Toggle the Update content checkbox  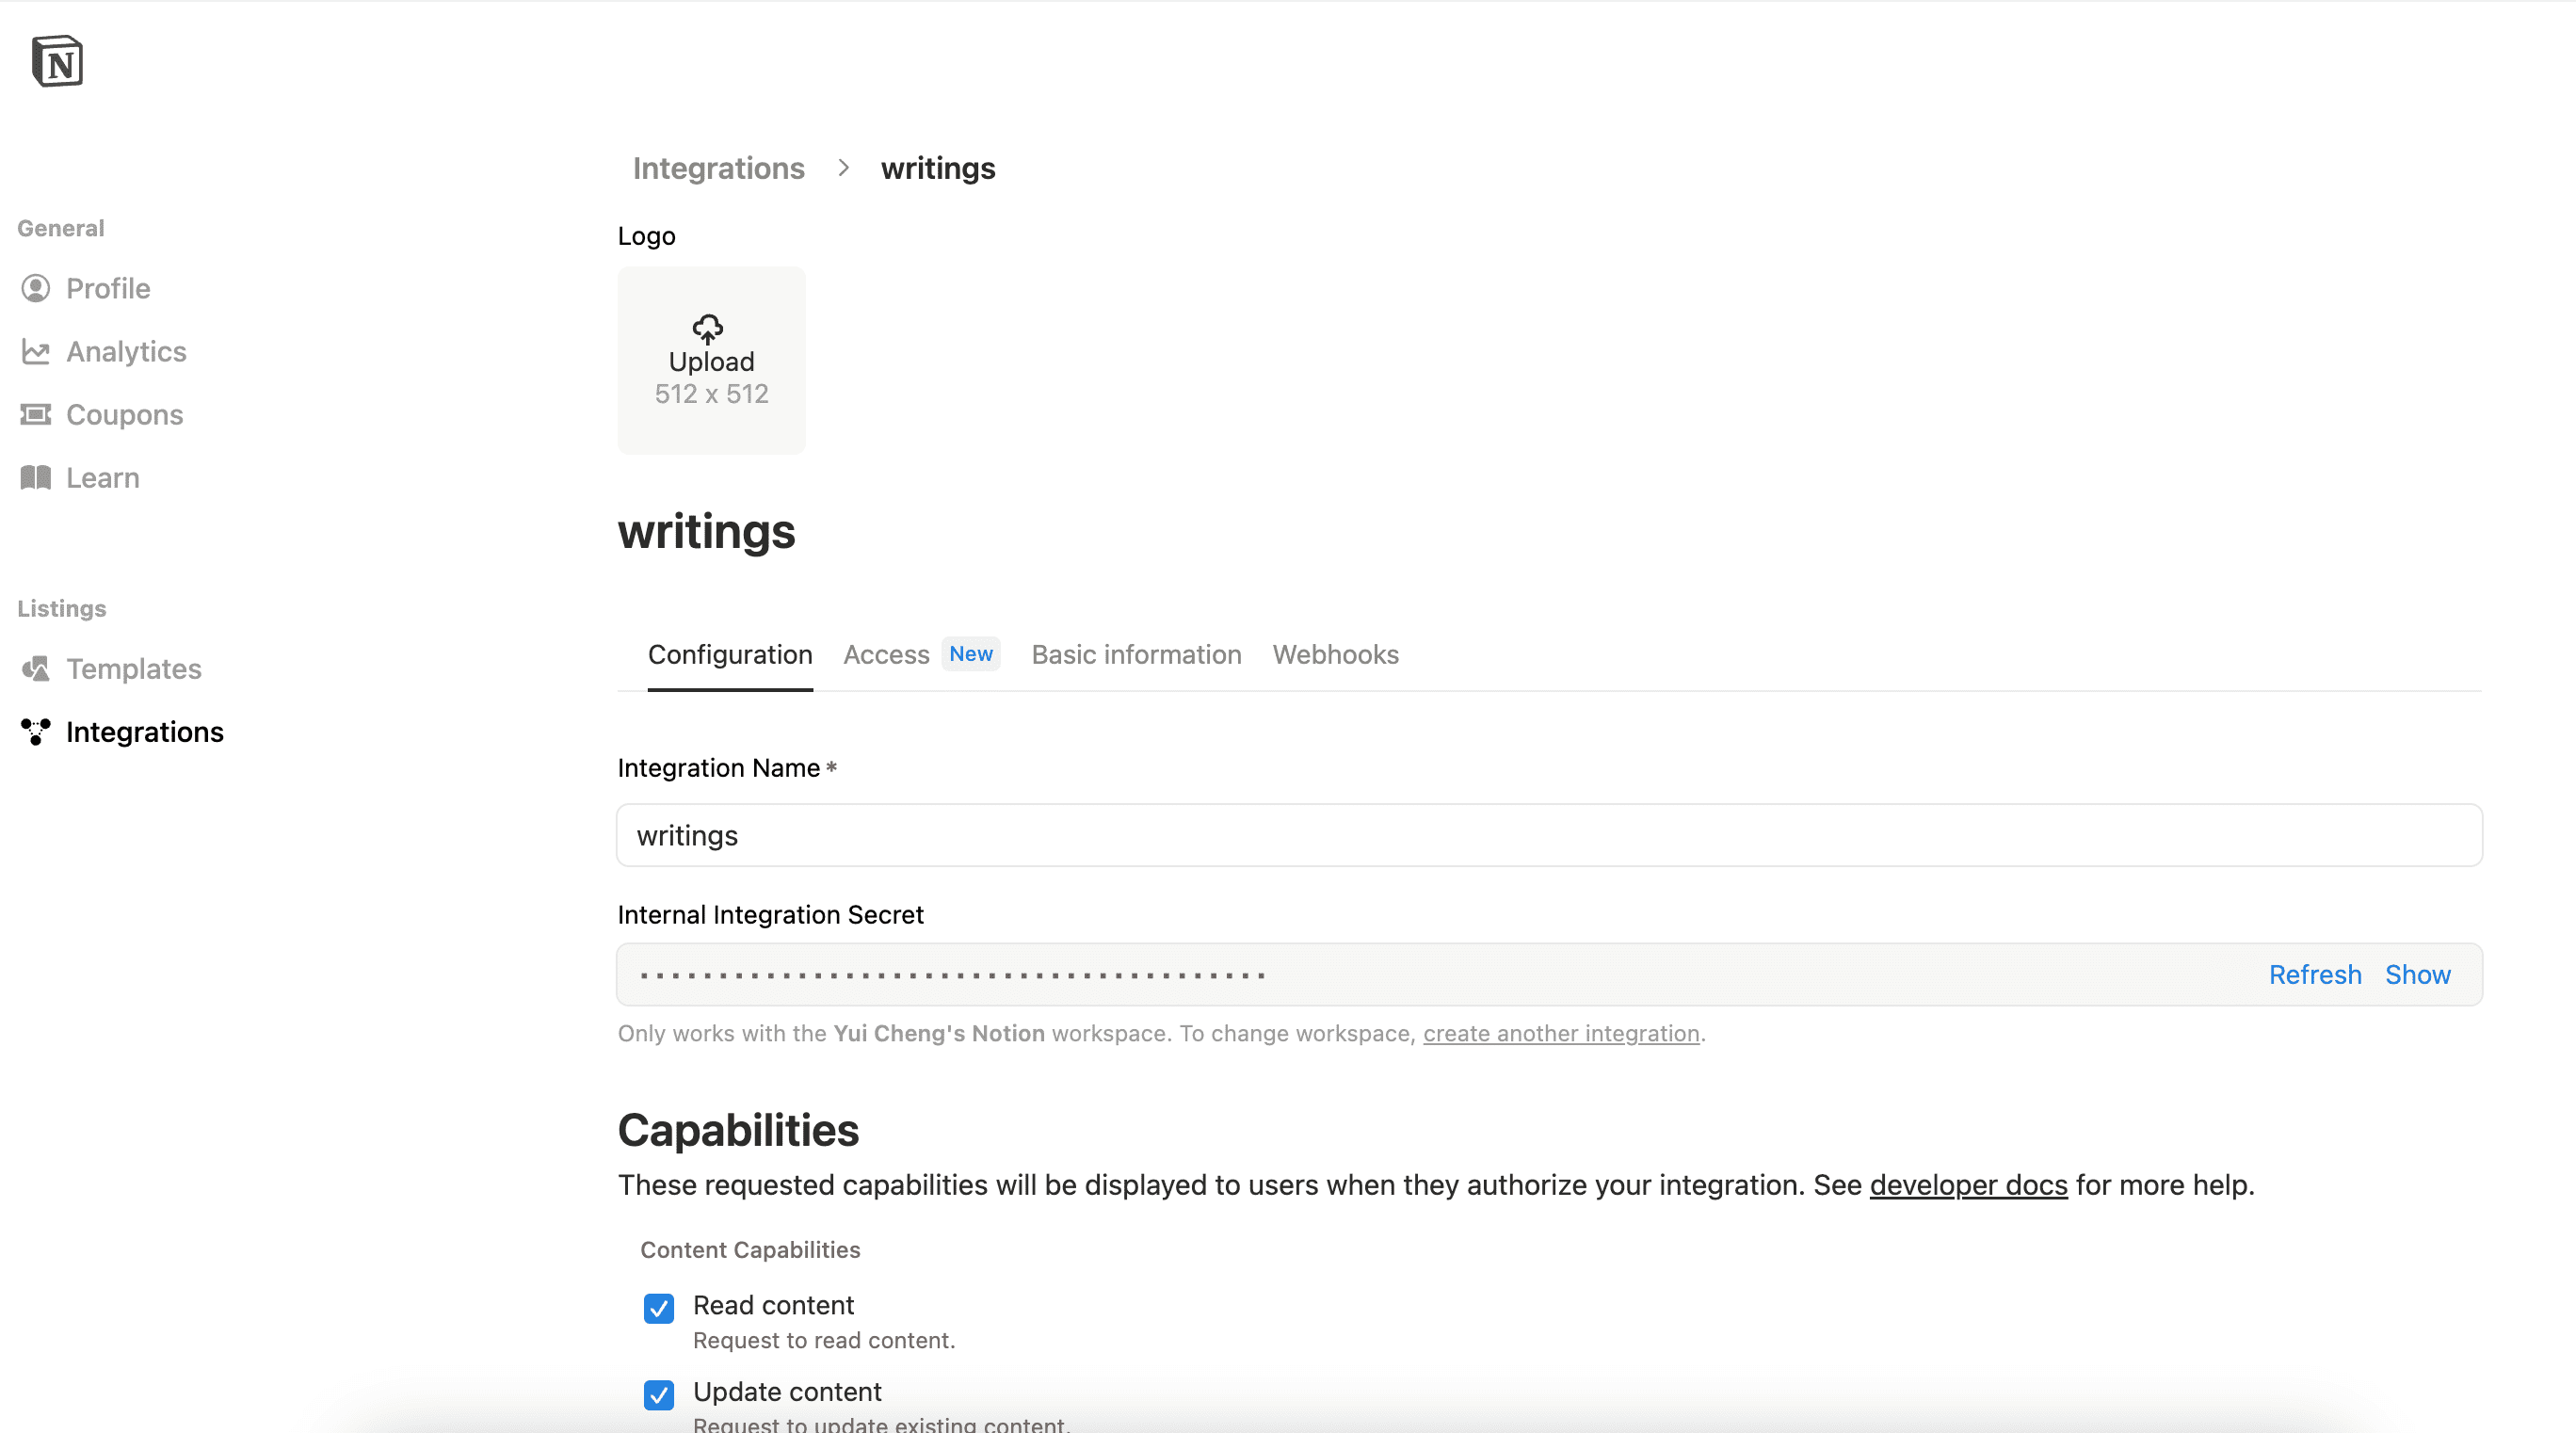[x=659, y=1394]
